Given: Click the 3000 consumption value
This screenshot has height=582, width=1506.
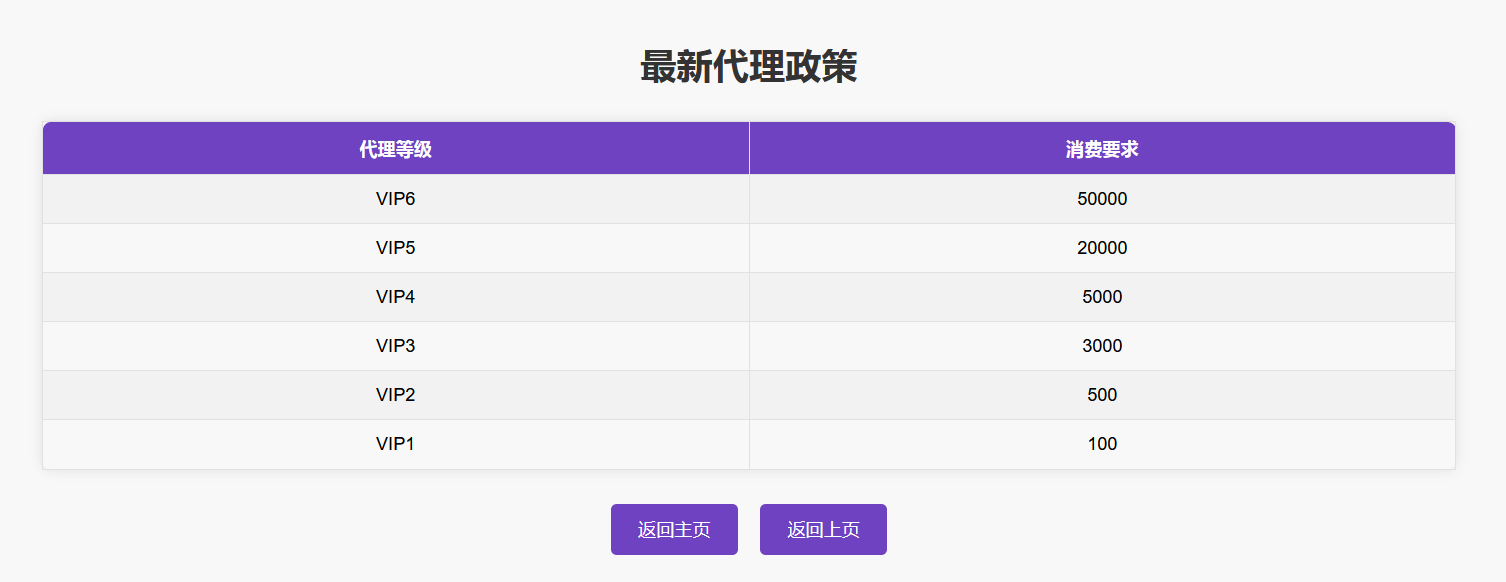Looking at the screenshot, I should pos(1102,345).
